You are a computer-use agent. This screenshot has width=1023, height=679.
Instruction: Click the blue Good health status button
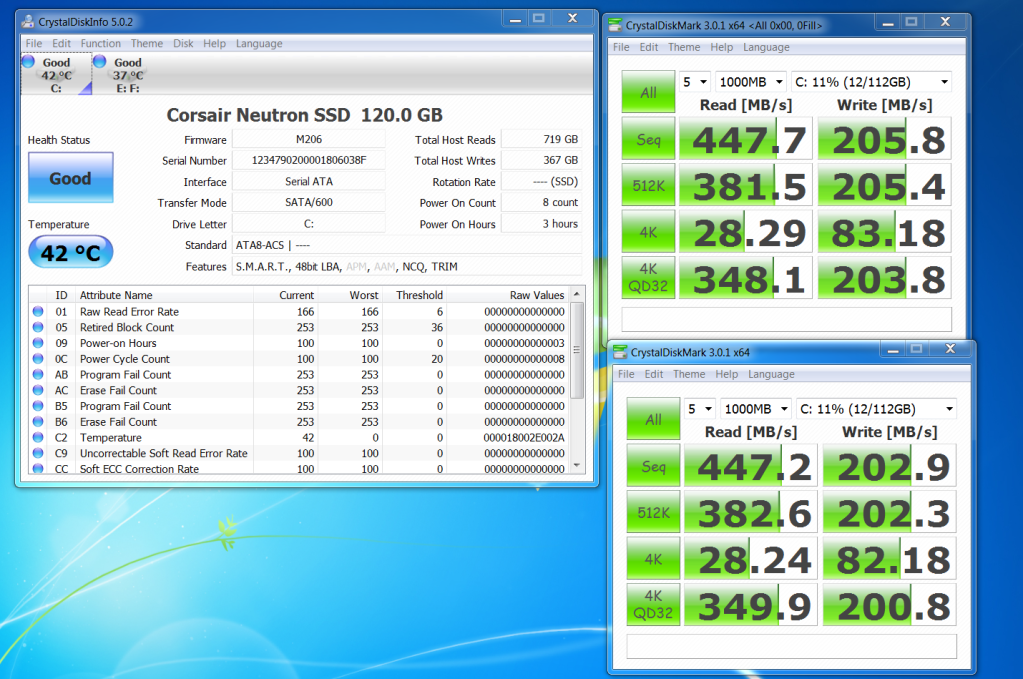70,178
